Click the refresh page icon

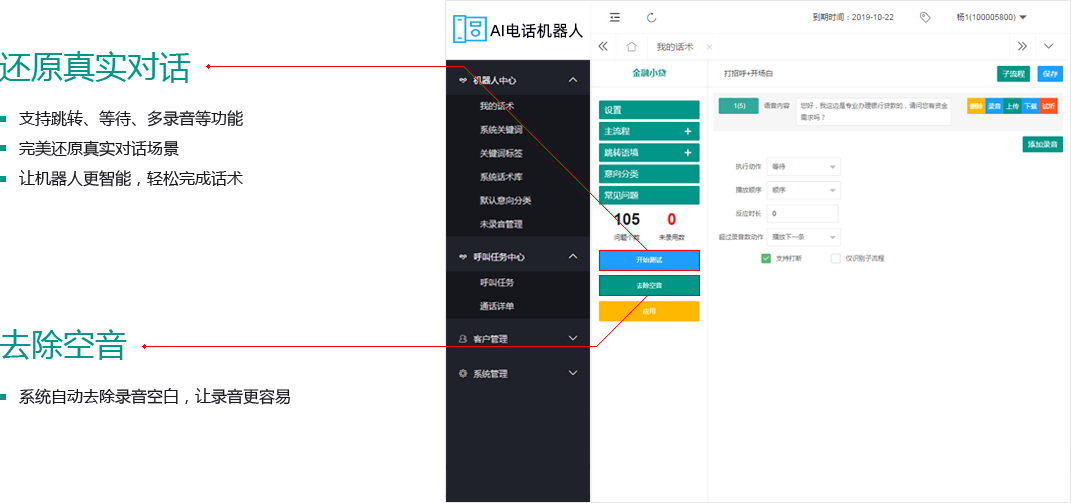click(x=651, y=17)
